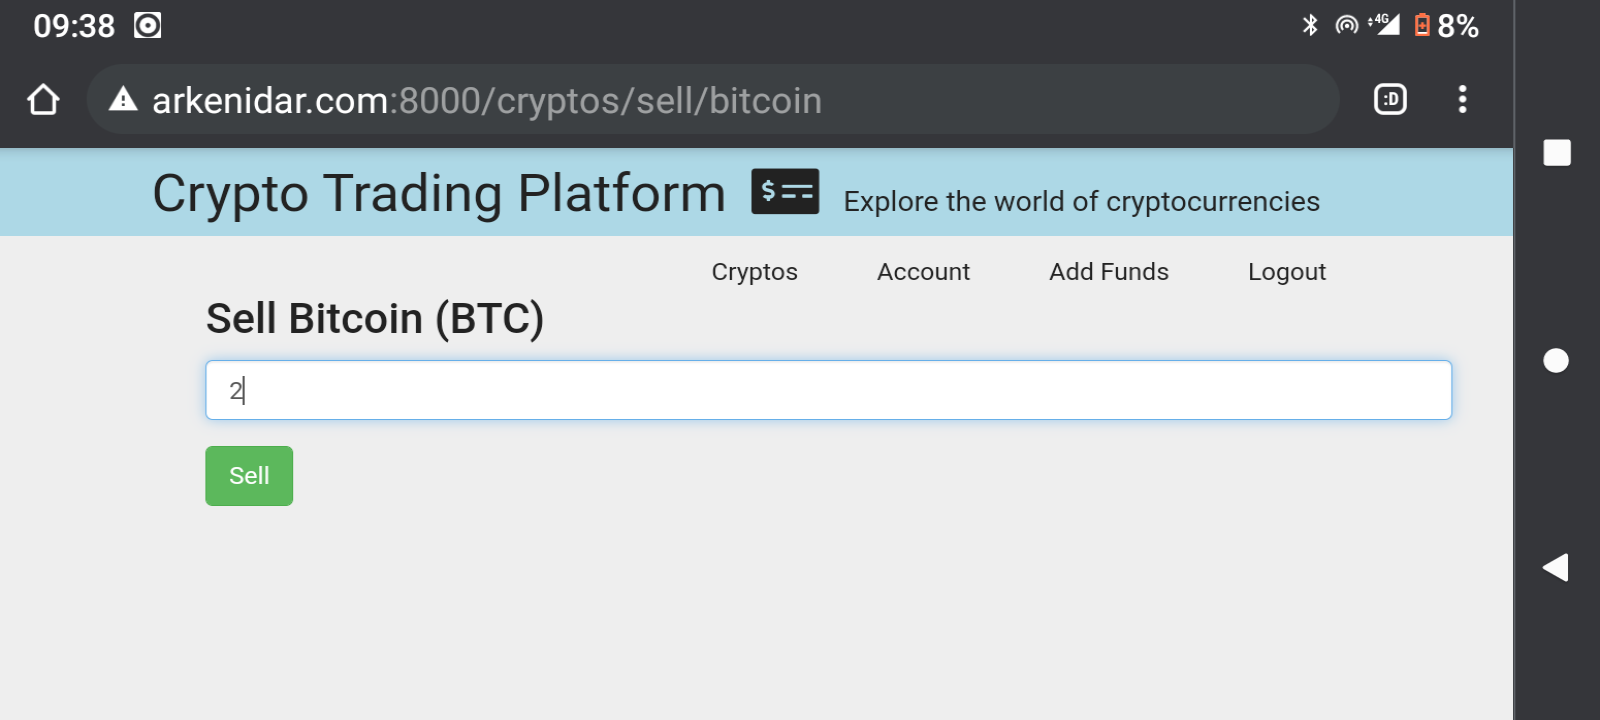This screenshot has height=720, width=1600.
Task: Tap the screen recording status icon
Action: pos(147,25)
